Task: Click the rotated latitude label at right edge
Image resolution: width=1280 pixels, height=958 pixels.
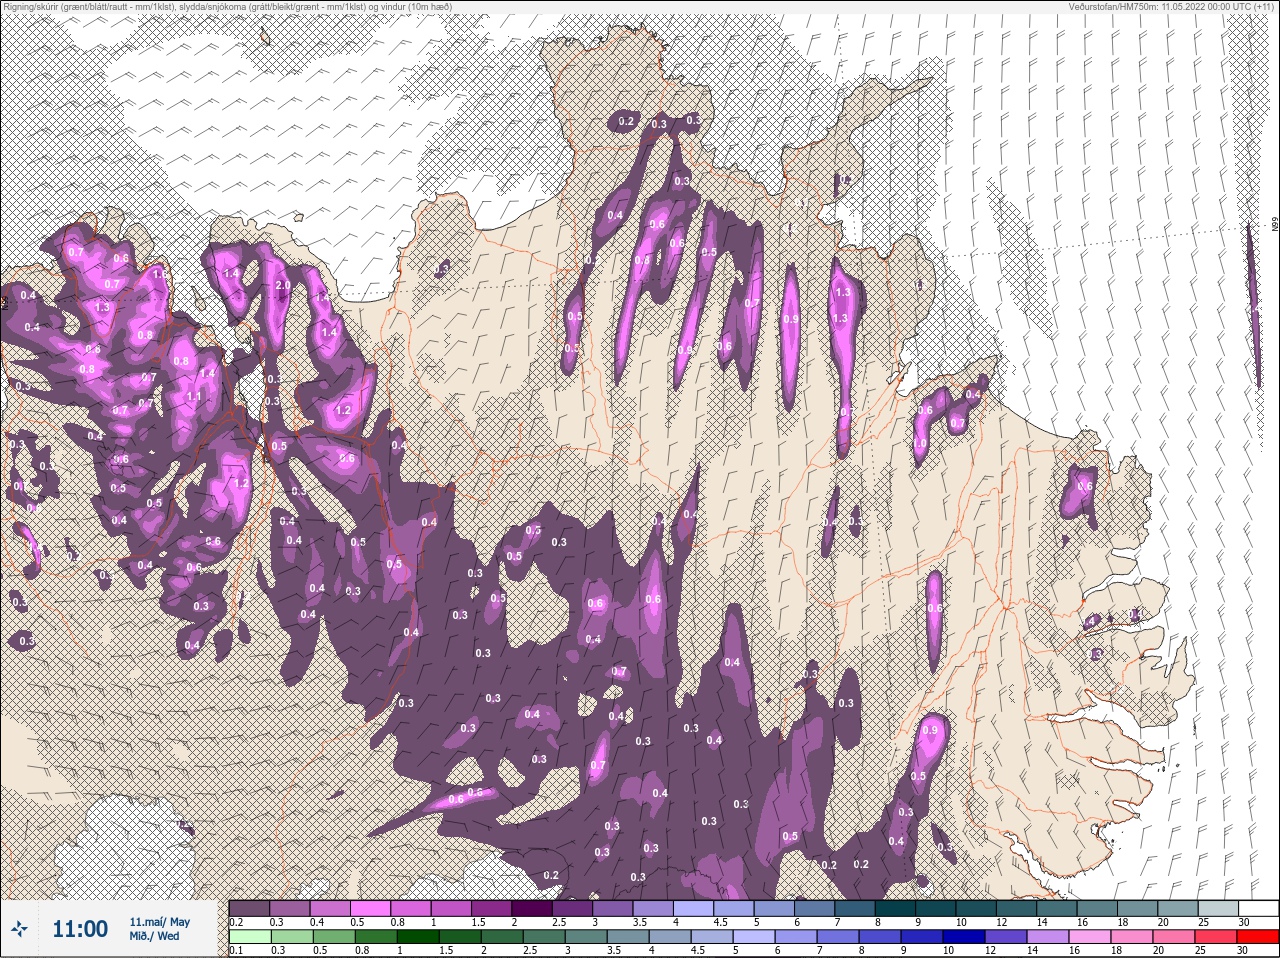Action: click(1274, 226)
